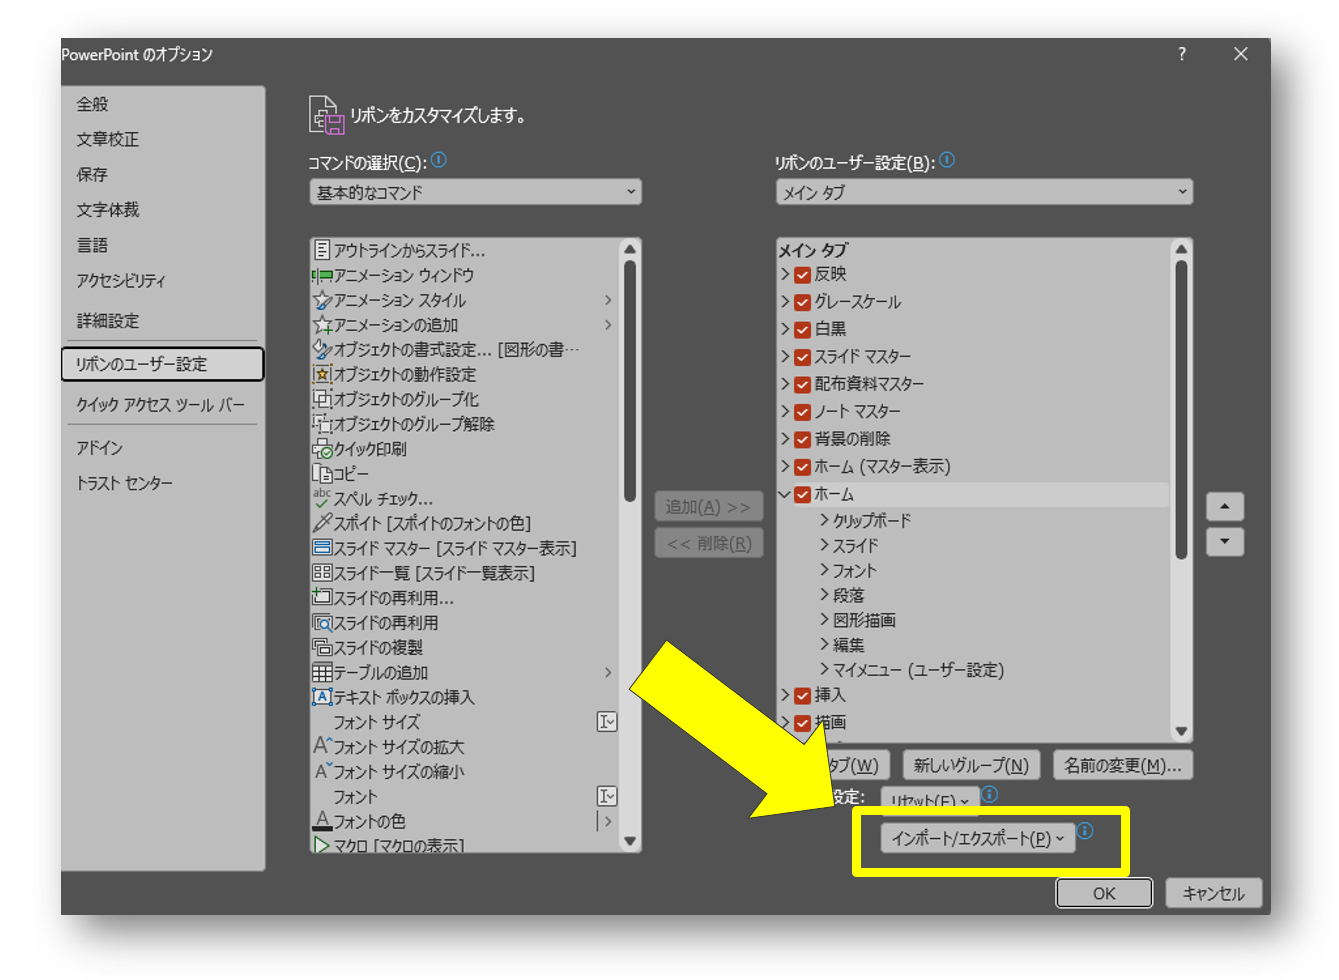Click the スライドの再利用... icon
1339x980 pixels.
pyautogui.click(x=322, y=597)
